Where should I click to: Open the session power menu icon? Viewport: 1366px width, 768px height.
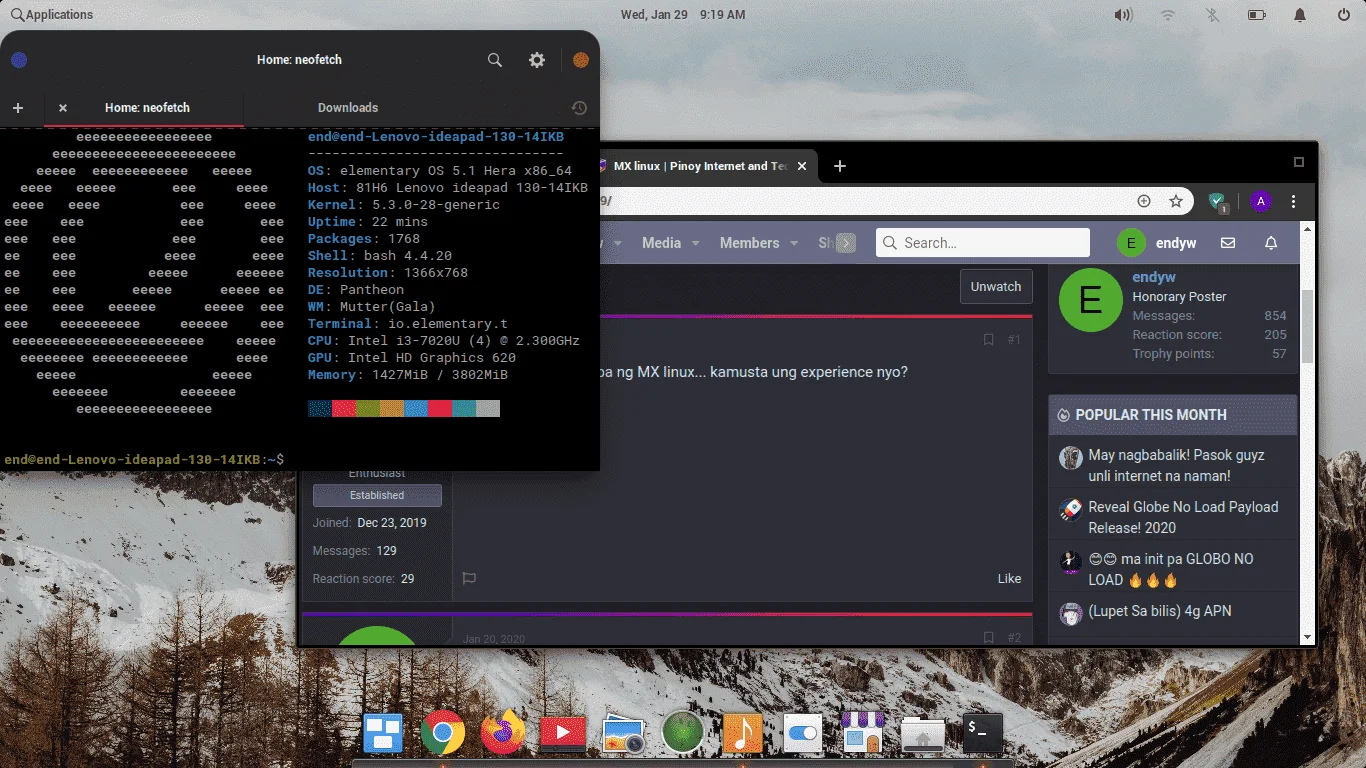1345,15
